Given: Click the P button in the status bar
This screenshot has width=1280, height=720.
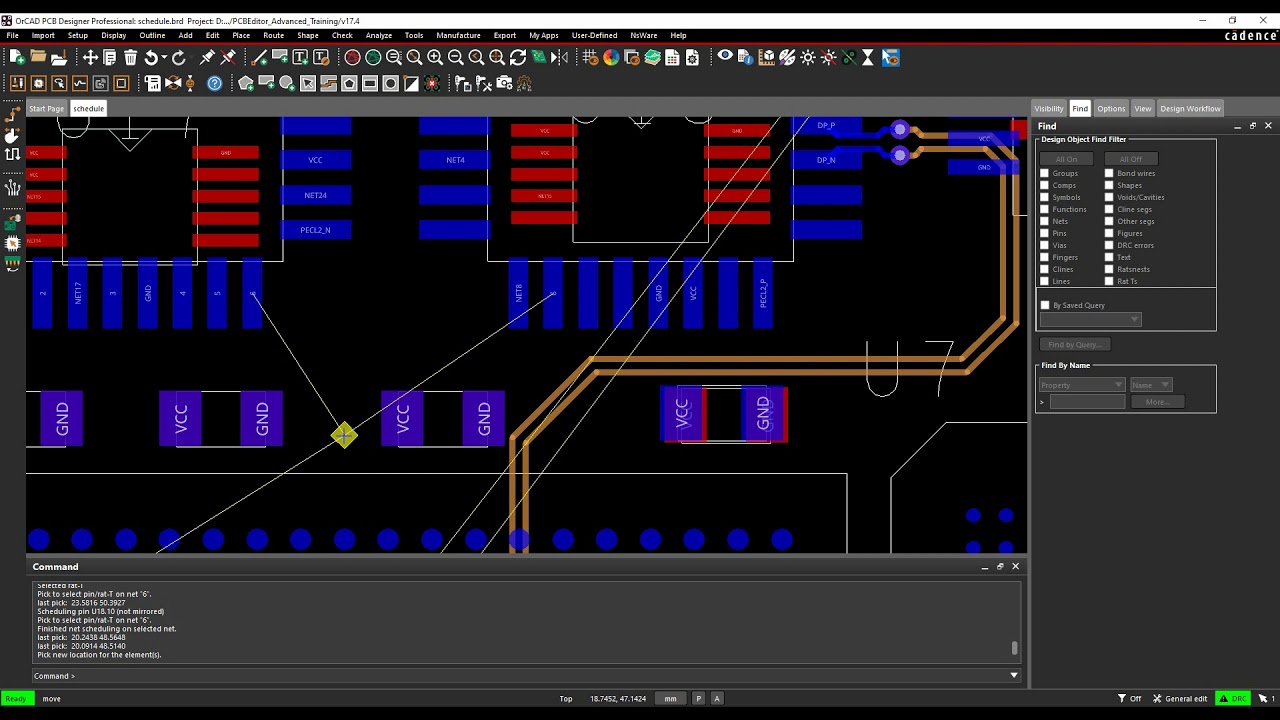Looking at the screenshot, I should pyautogui.click(x=699, y=698).
